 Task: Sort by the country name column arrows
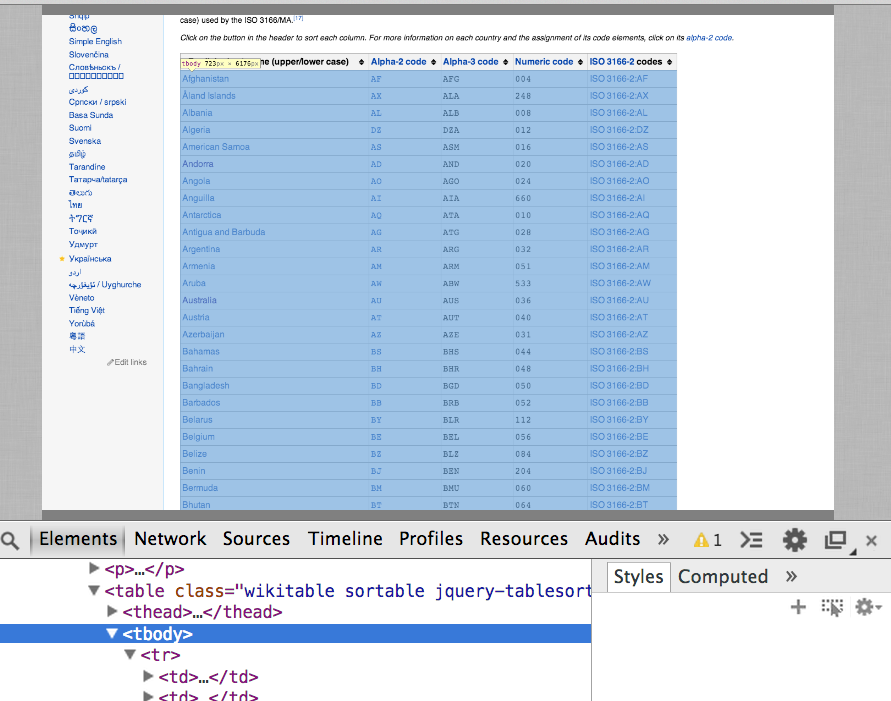click(x=361, y=62)
